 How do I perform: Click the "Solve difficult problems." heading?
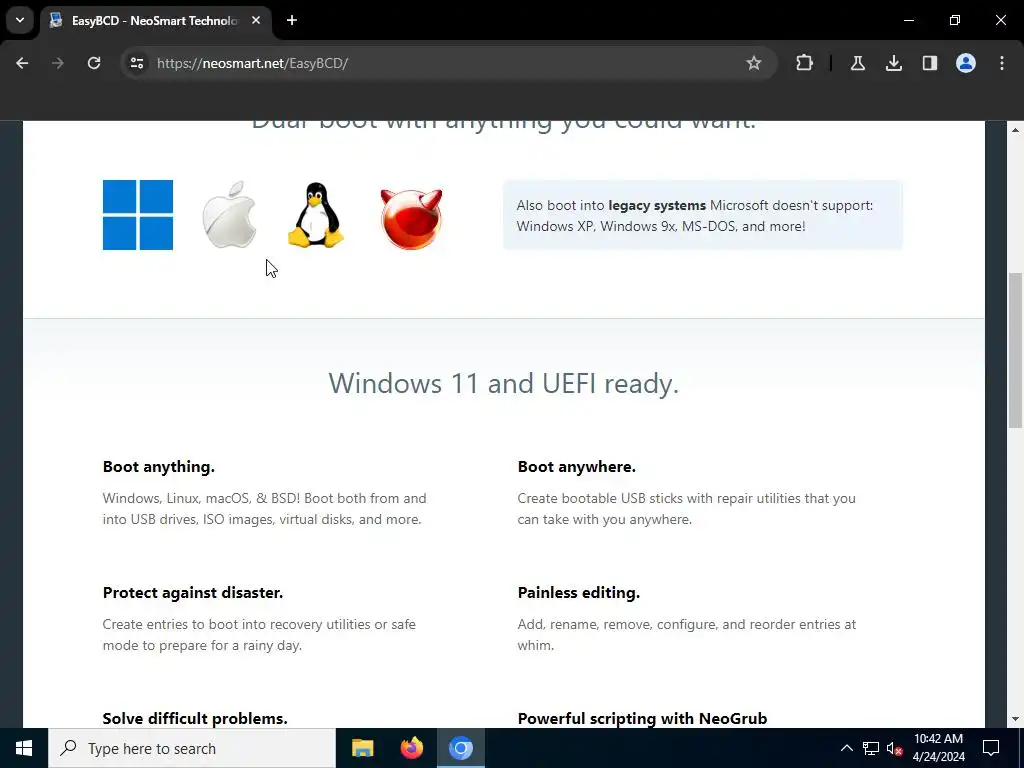point(195,718)
